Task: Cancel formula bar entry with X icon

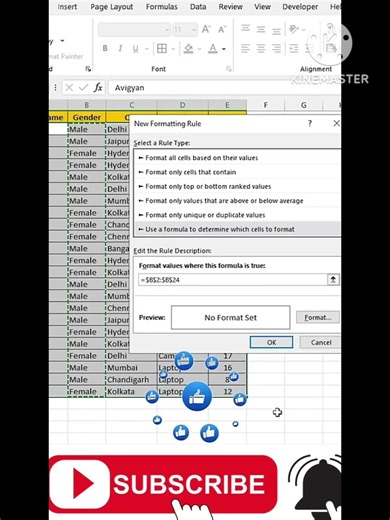Action: (69, 88)
